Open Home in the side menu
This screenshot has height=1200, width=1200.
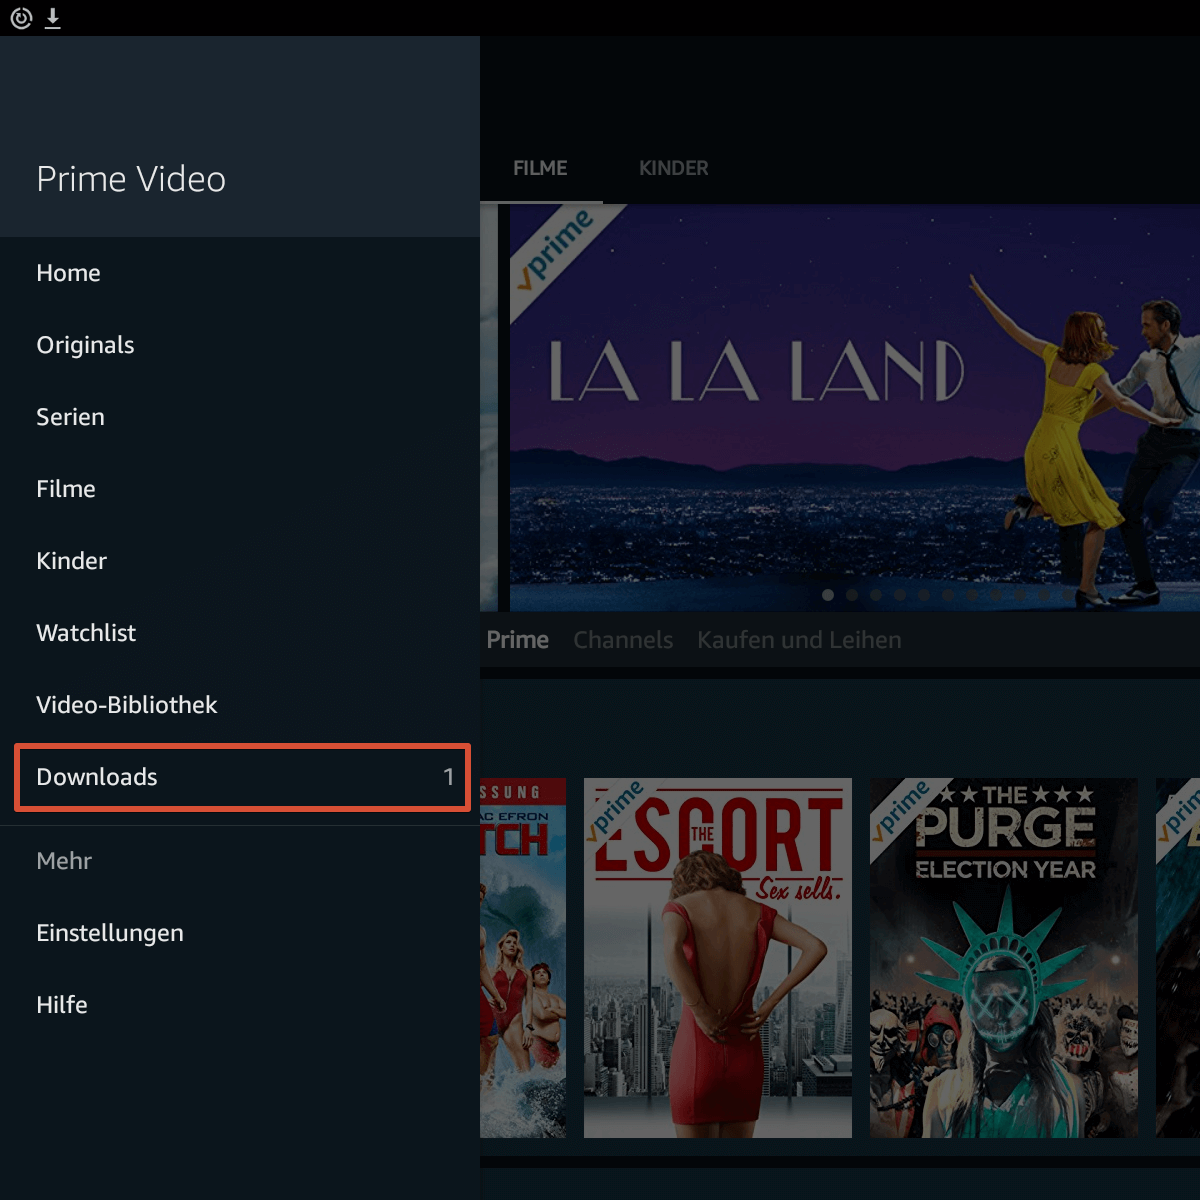tap(240, 273)
